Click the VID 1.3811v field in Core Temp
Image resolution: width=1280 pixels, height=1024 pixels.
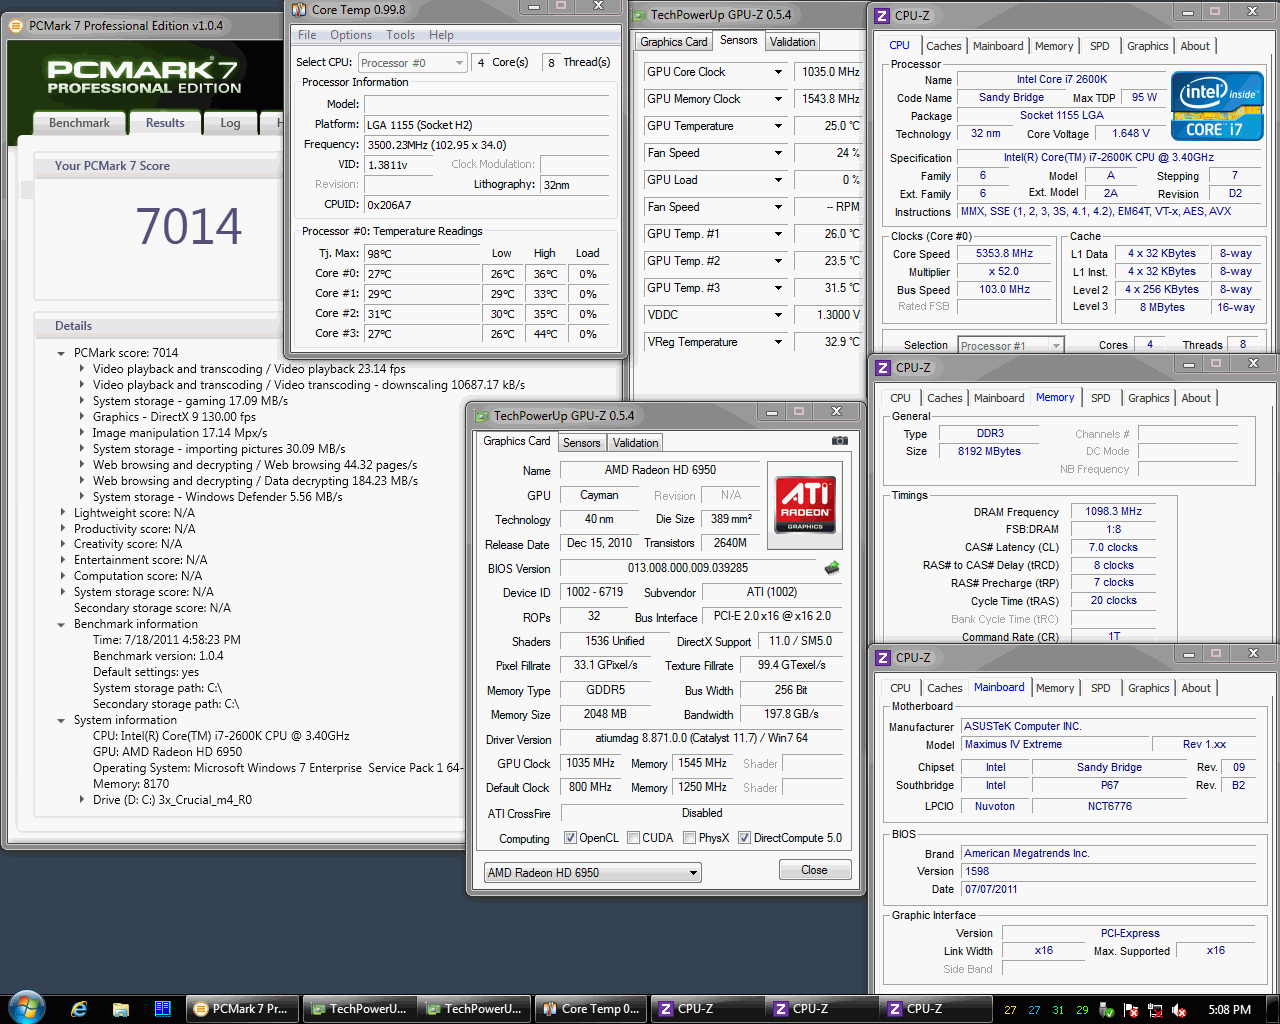399,165
